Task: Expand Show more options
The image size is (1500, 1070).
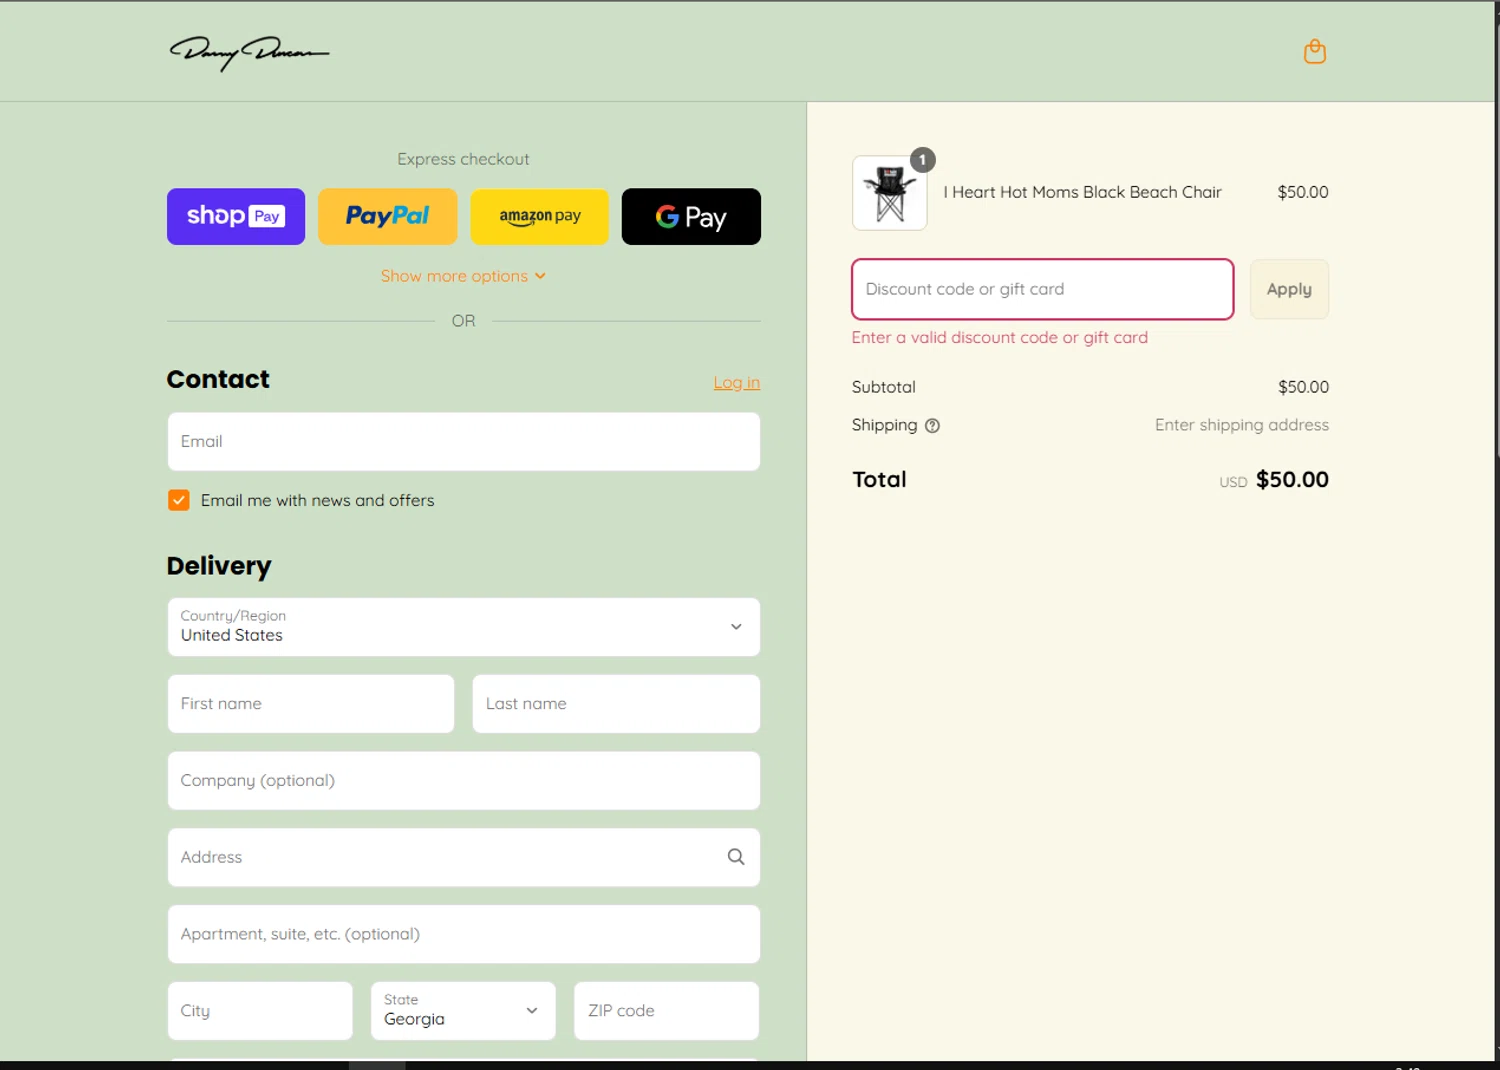Action: tap(463, 276)
